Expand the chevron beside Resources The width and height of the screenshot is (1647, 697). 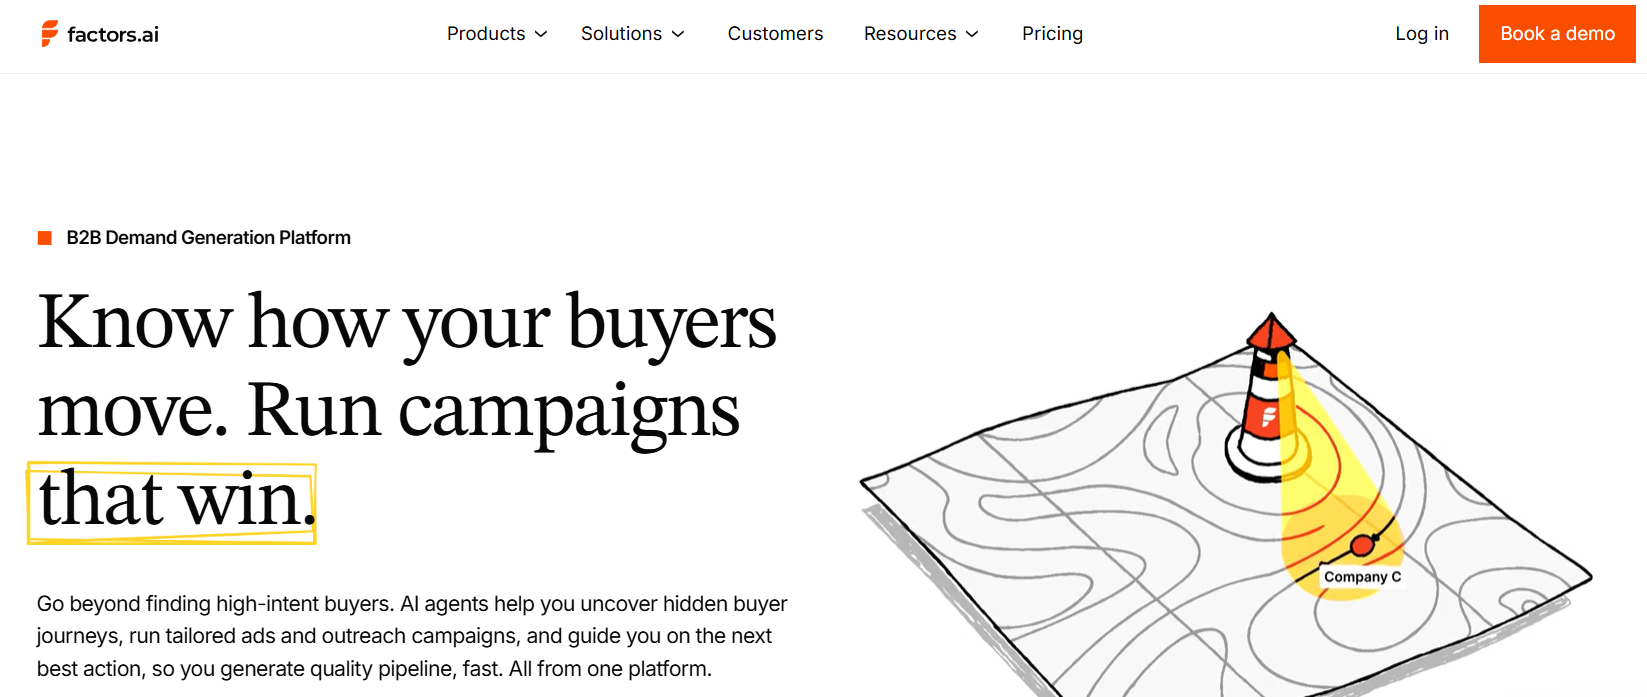pos(972,34)
